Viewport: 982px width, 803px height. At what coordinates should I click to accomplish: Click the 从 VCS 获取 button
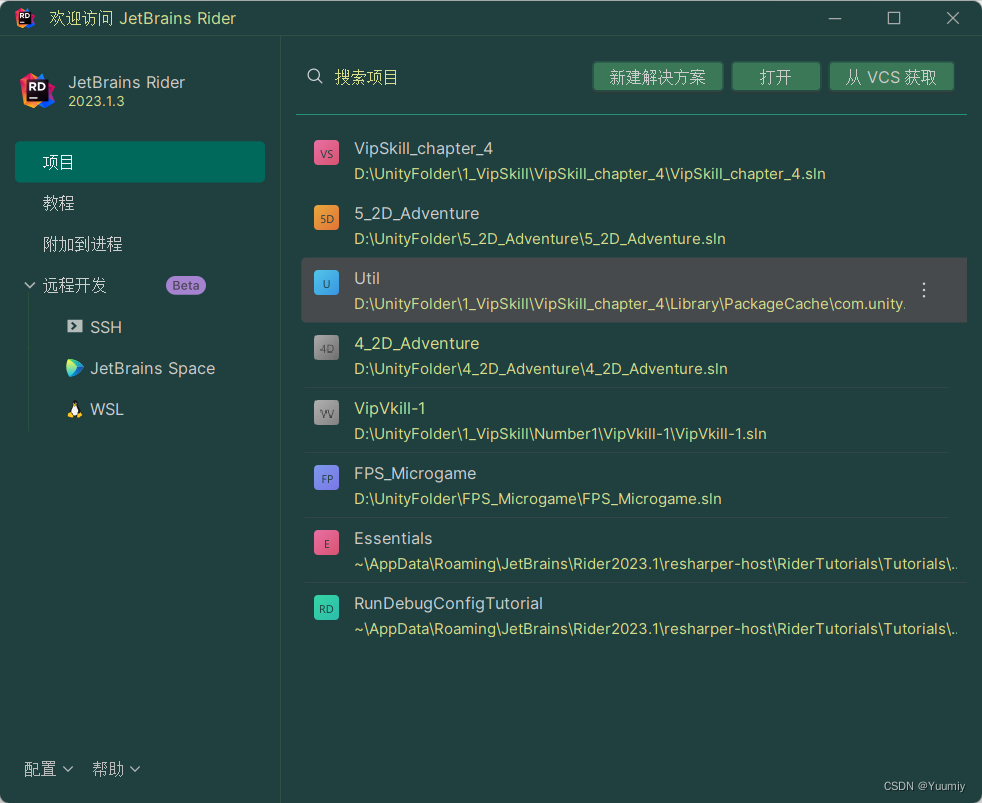point(891,76)
